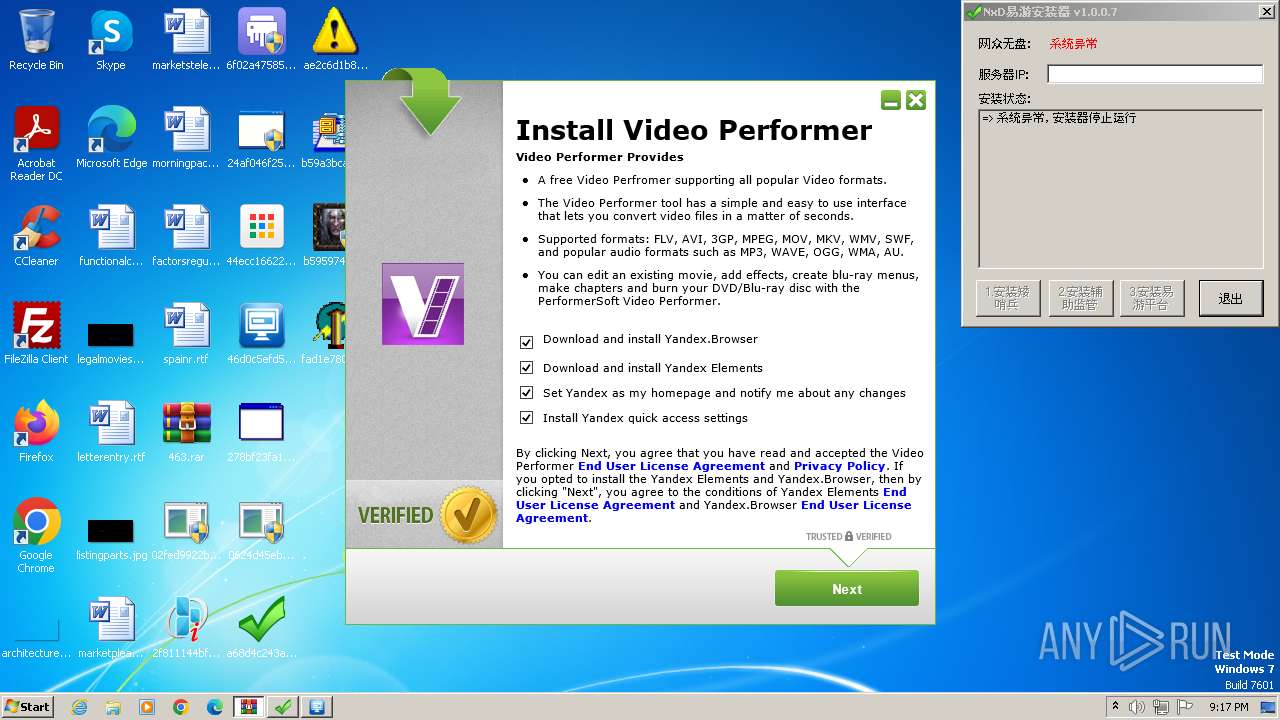Open the Privacy Policy link
This screenshot has width=1280, height=720.
coord(840,466)
